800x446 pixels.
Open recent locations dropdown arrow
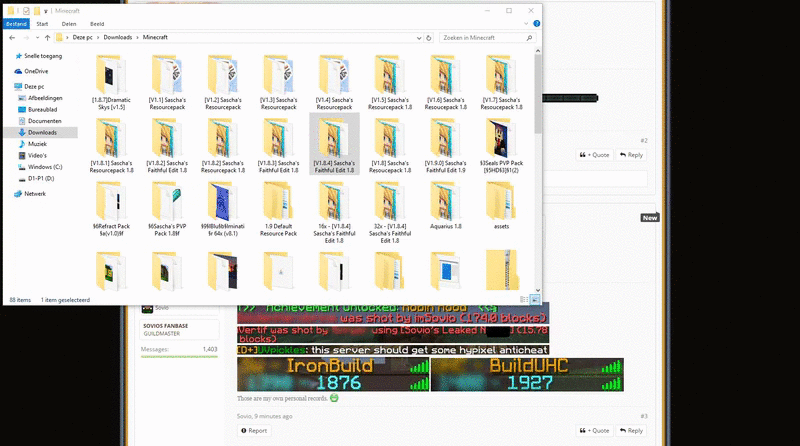point(37,38)
